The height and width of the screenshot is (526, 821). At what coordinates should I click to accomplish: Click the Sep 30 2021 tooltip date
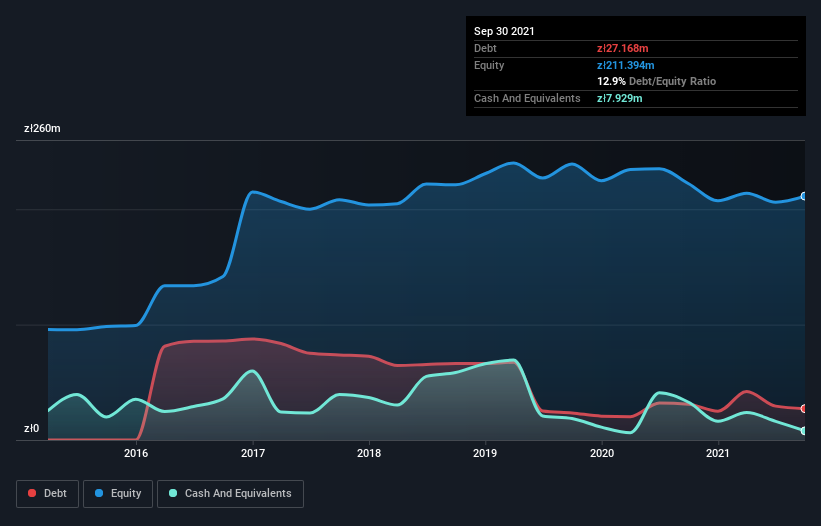coord(504,31)
